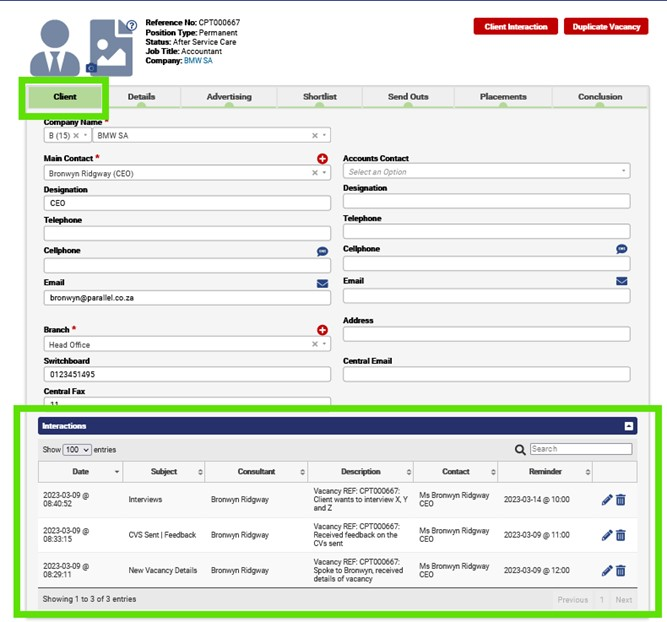Sort interactions by Date column
This screenshot has width=667, height=622.
pos(80,472)
